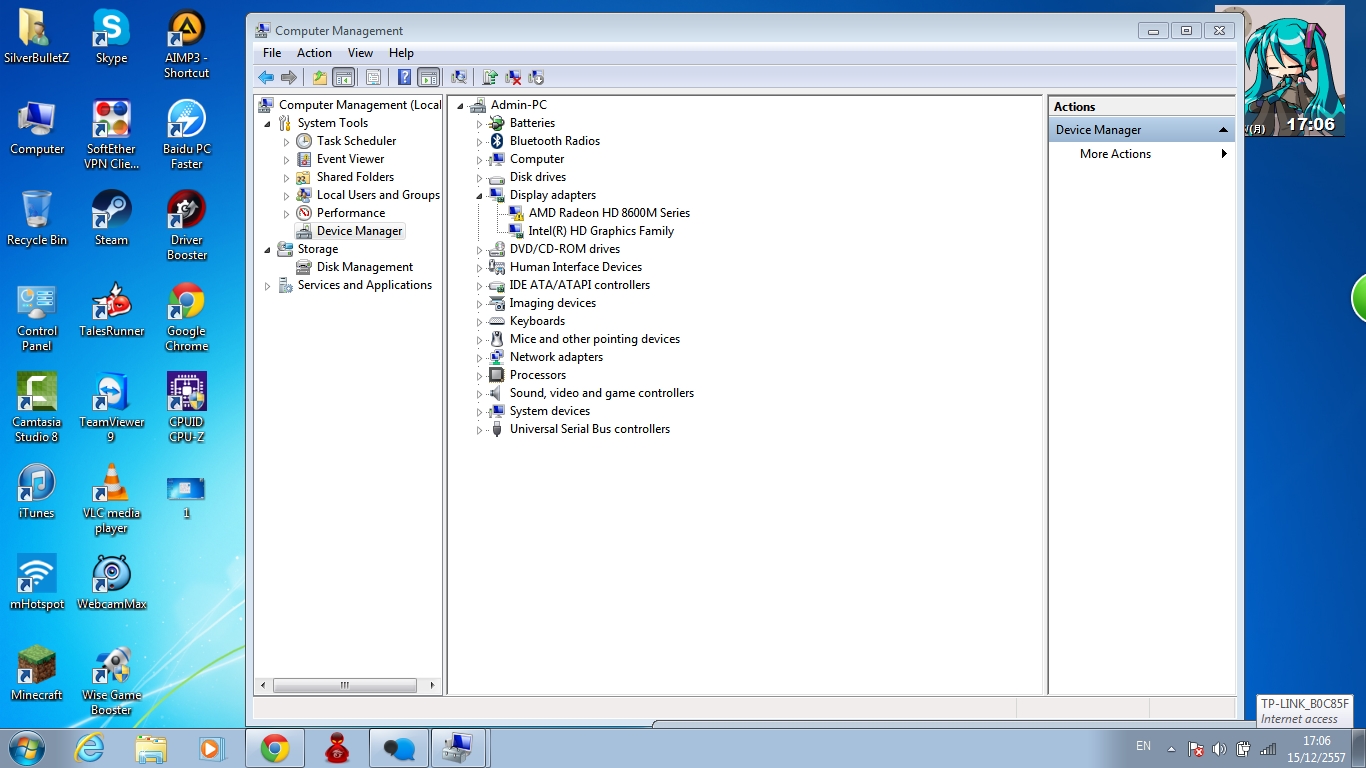Select the TeamViewer 9 desktop icon

111,407
